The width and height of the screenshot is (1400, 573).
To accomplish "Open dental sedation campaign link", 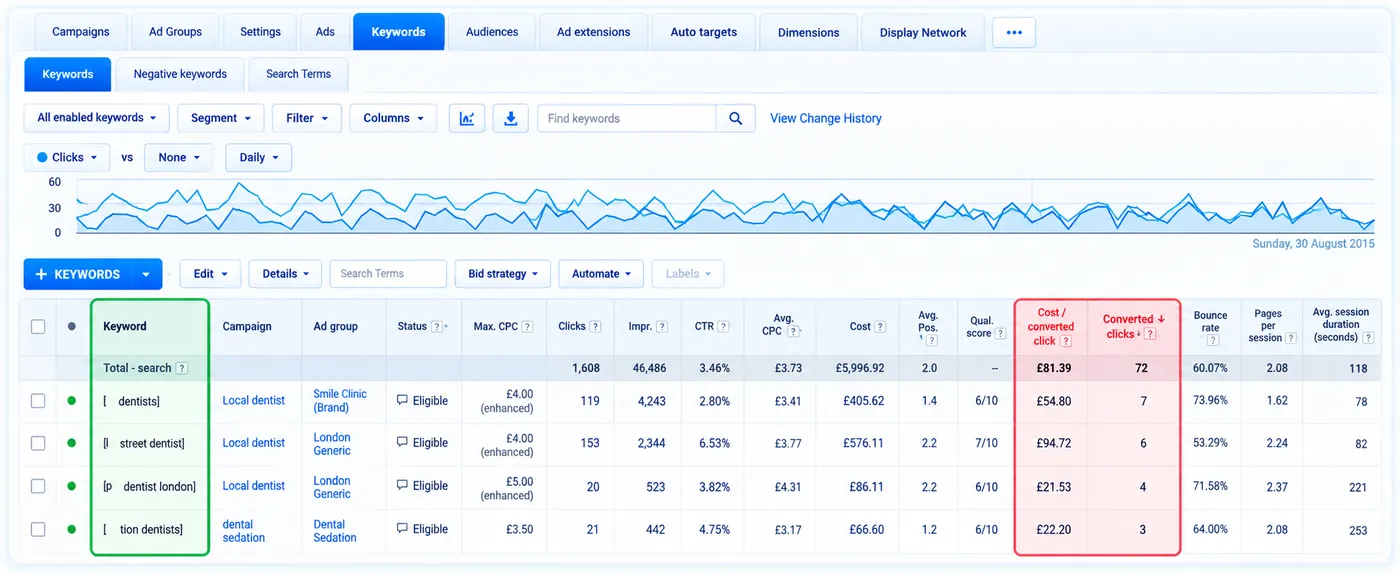I will click(244, 530).
